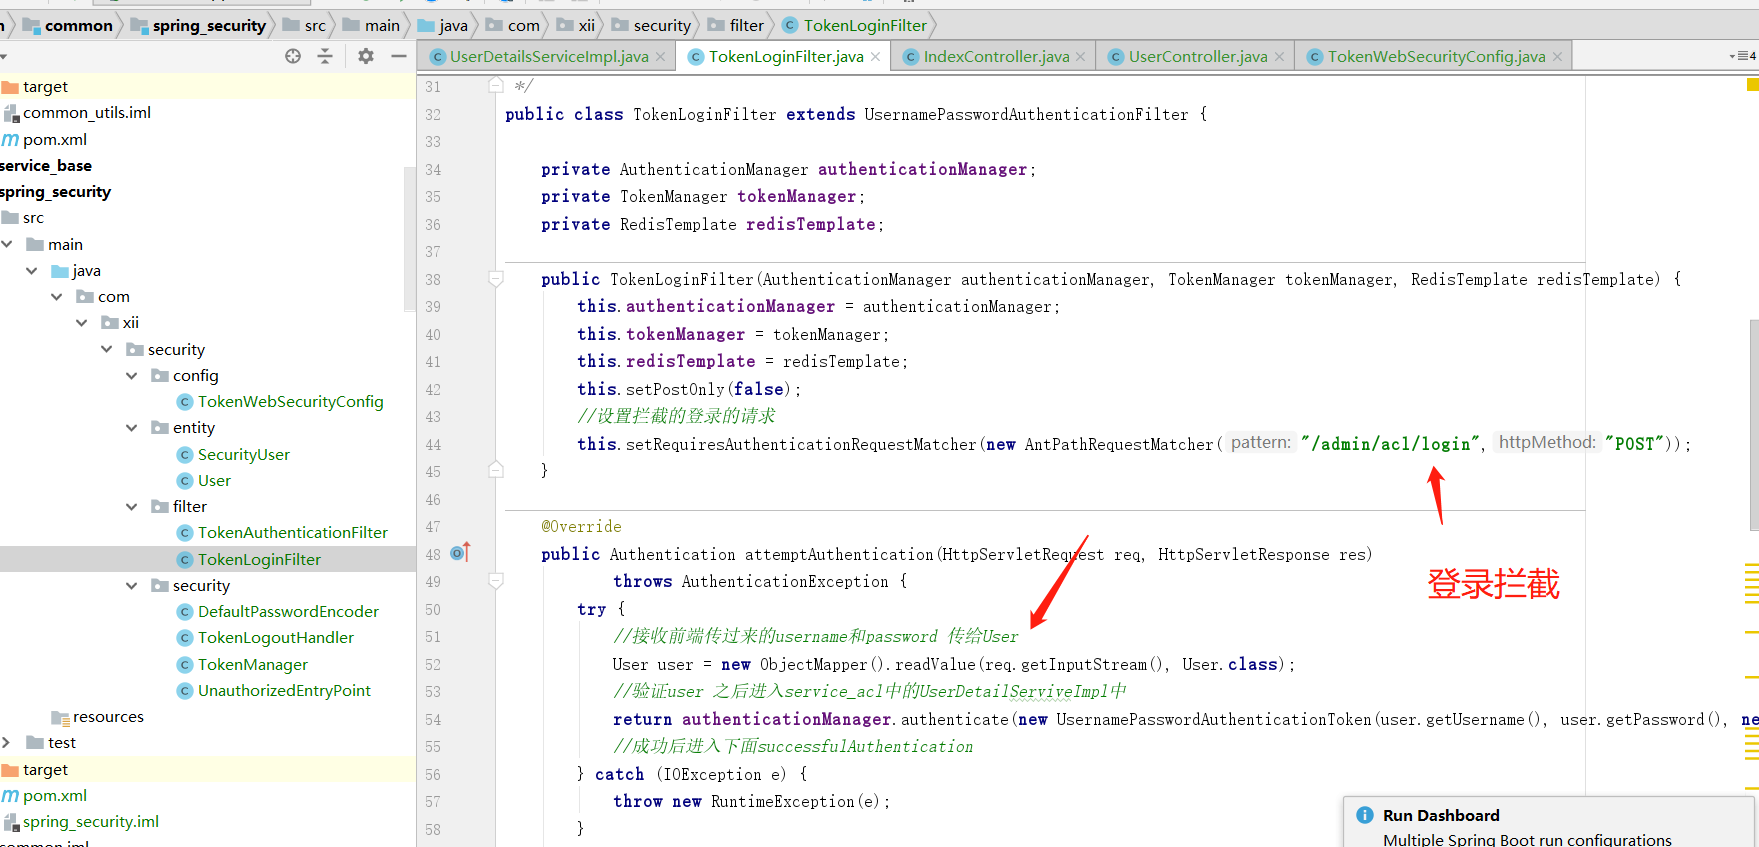
Task: Click the filter breadcrumb
Action: (746, 25)
